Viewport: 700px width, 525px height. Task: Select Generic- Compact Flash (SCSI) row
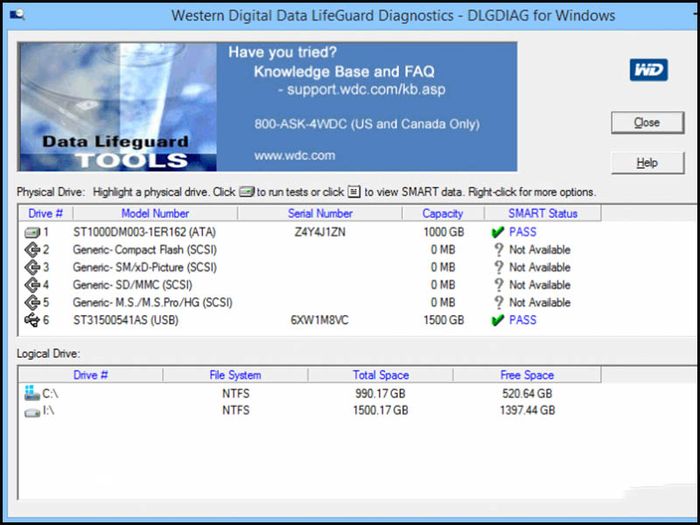point(145,250)
